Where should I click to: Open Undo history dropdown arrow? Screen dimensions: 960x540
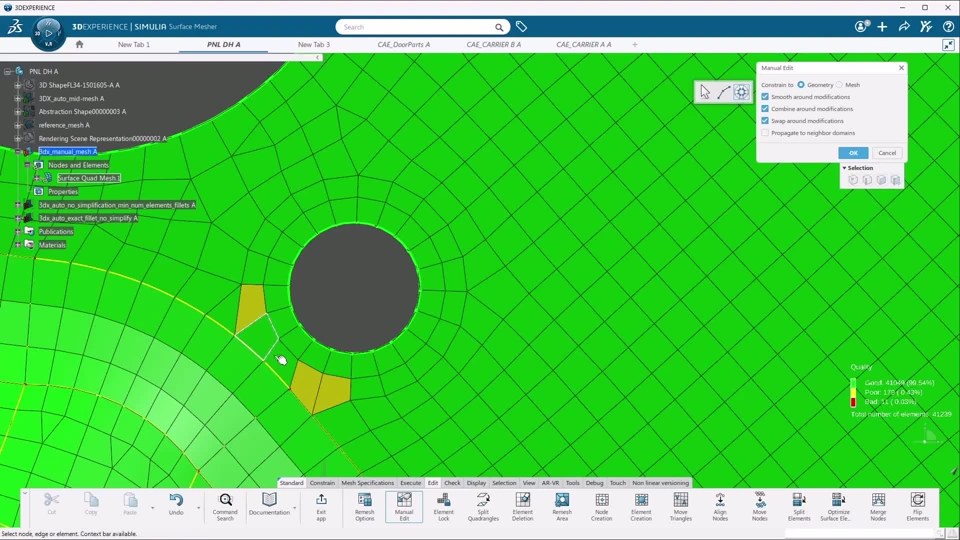pos(198,508)
